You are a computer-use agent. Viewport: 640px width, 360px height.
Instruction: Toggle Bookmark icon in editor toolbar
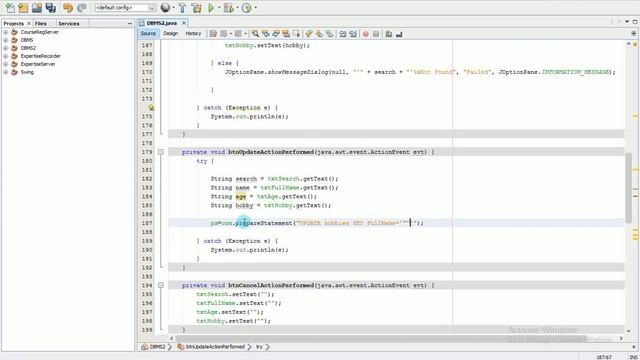coord(329,34)
